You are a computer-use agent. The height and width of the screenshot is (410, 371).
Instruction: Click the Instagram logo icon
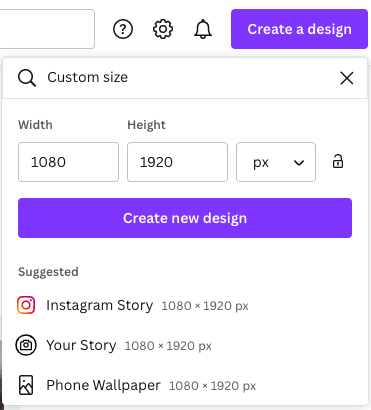[26, 305]
